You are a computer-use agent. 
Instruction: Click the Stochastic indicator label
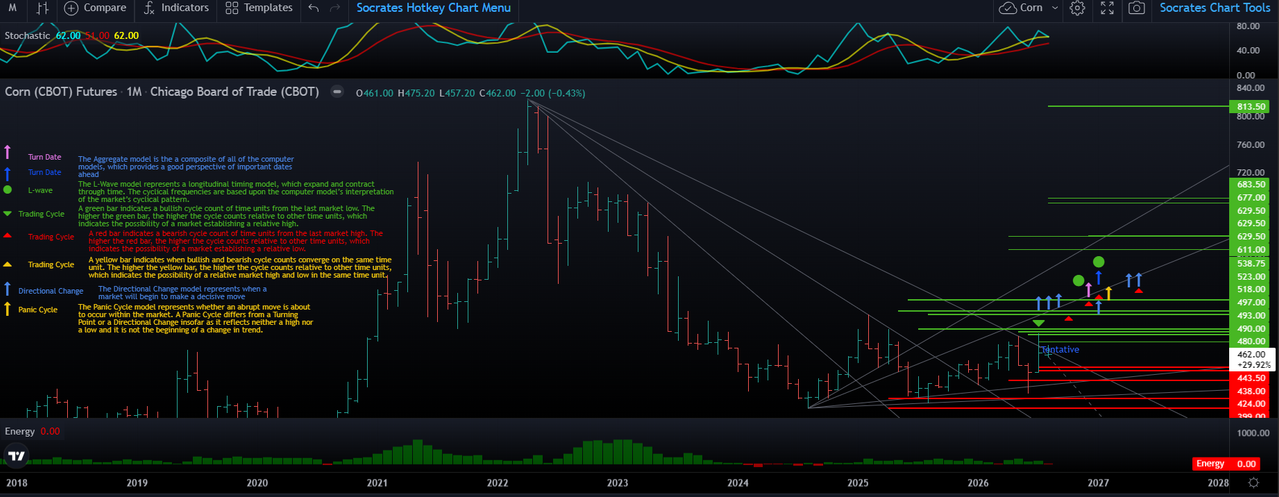(28, 35)
